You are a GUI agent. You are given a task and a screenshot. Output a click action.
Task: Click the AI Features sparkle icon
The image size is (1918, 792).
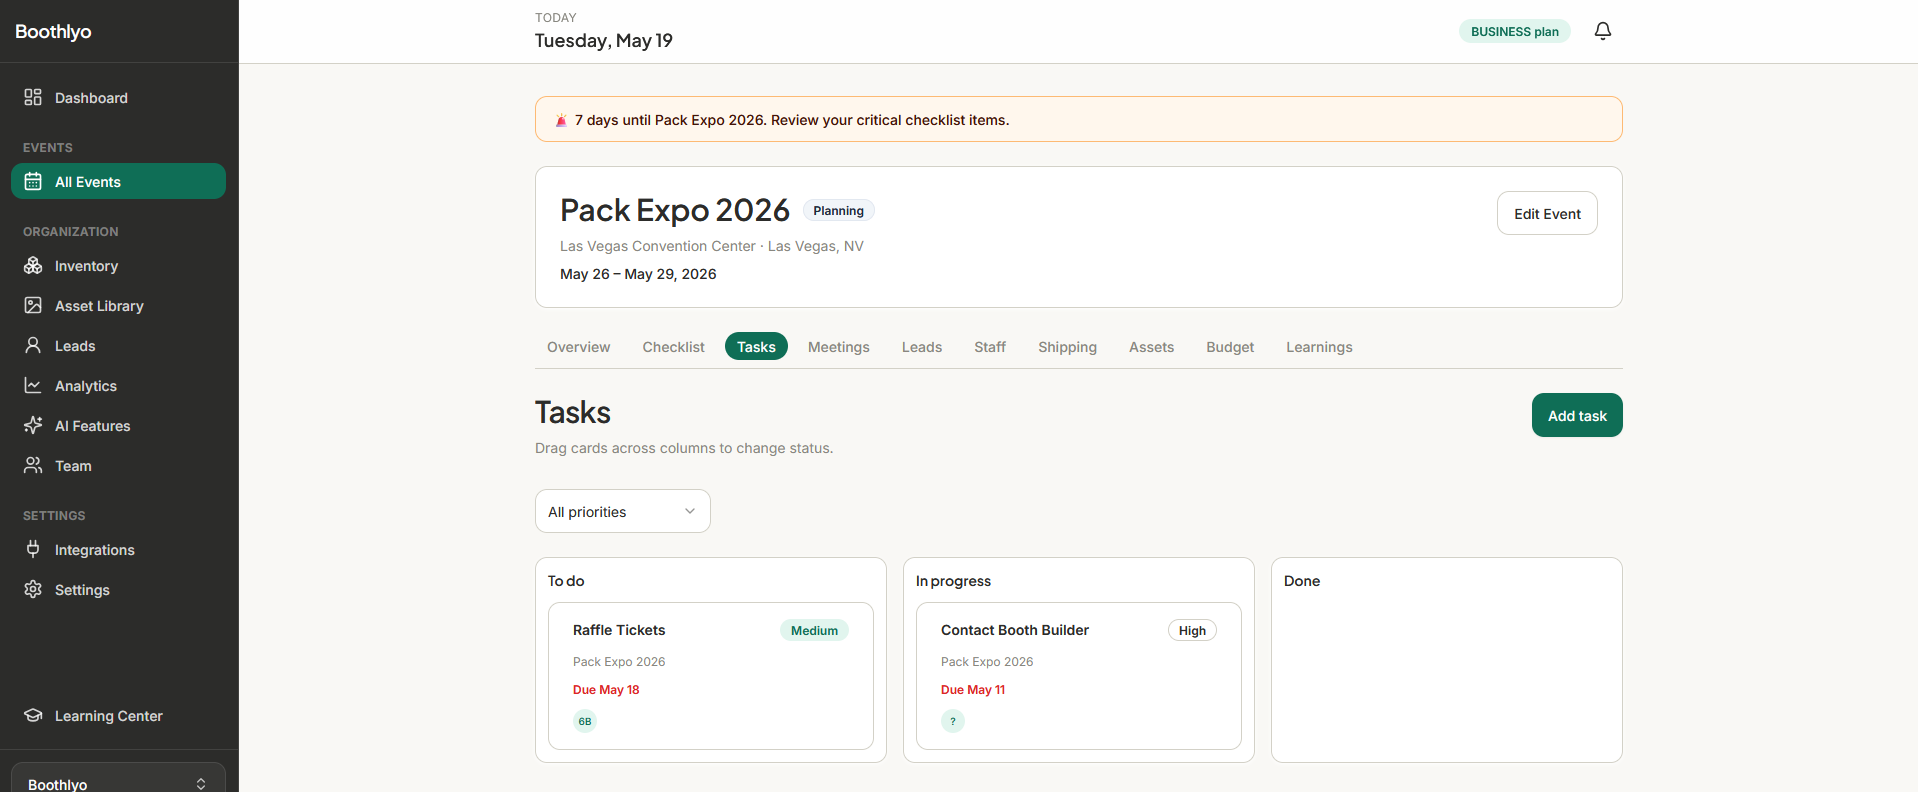tap(33, 425)
